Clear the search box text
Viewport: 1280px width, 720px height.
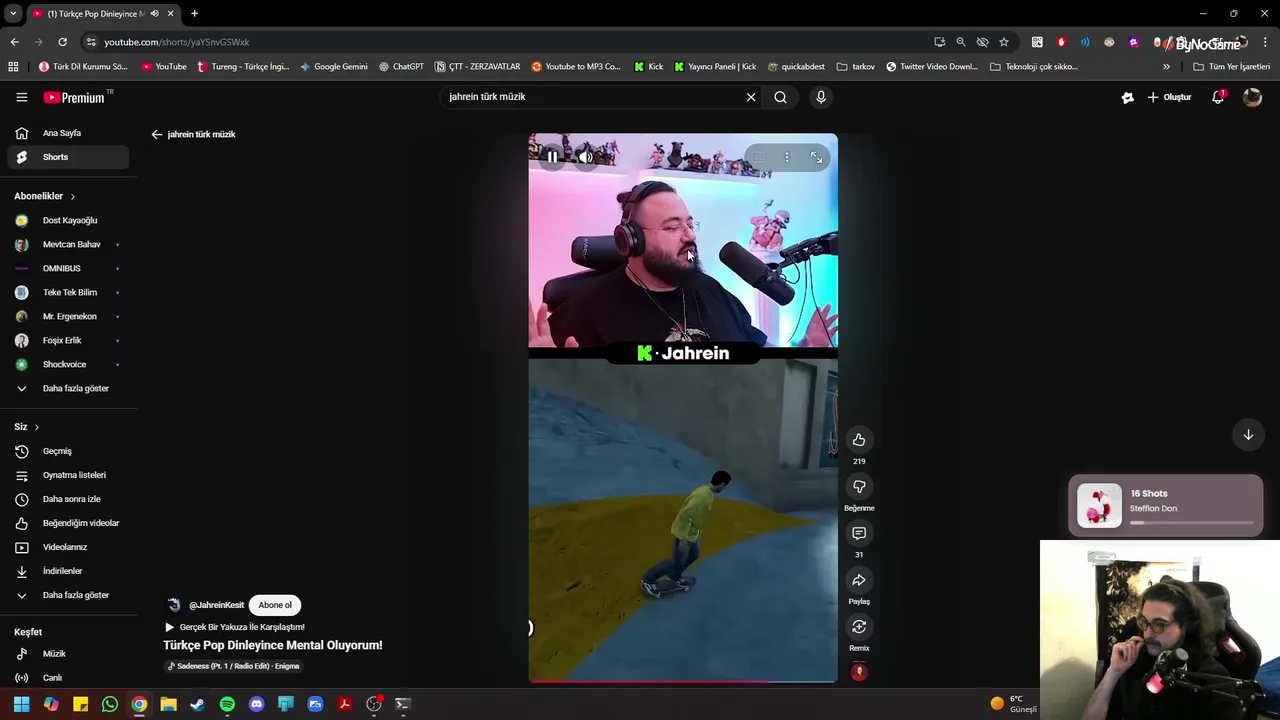[x=751, y=97]
